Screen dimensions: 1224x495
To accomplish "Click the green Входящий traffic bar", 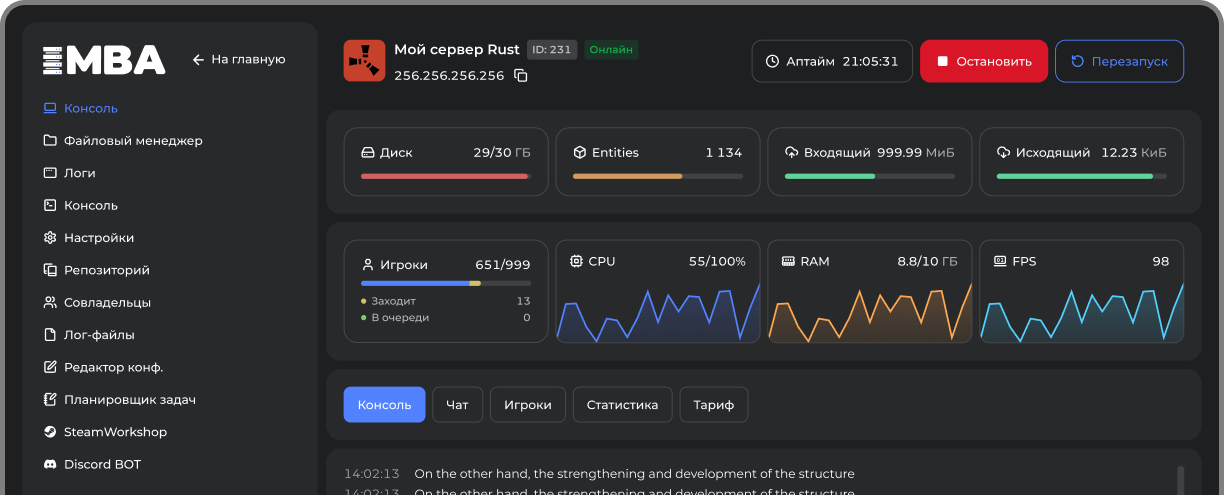I will (x=869, y=176).
